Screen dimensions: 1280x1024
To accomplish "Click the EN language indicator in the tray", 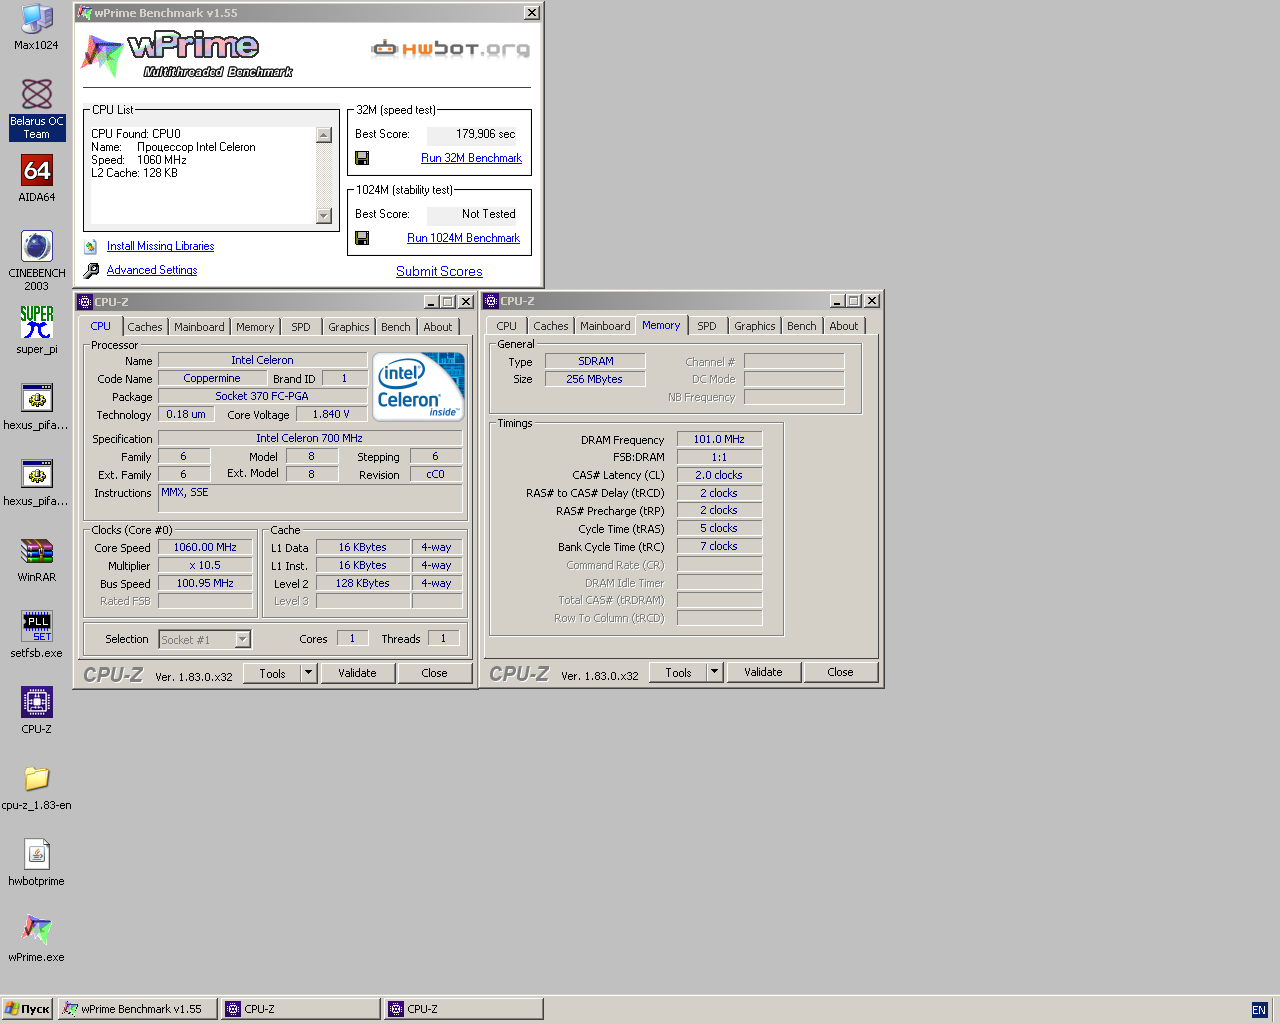I will coord(1259,1010).
